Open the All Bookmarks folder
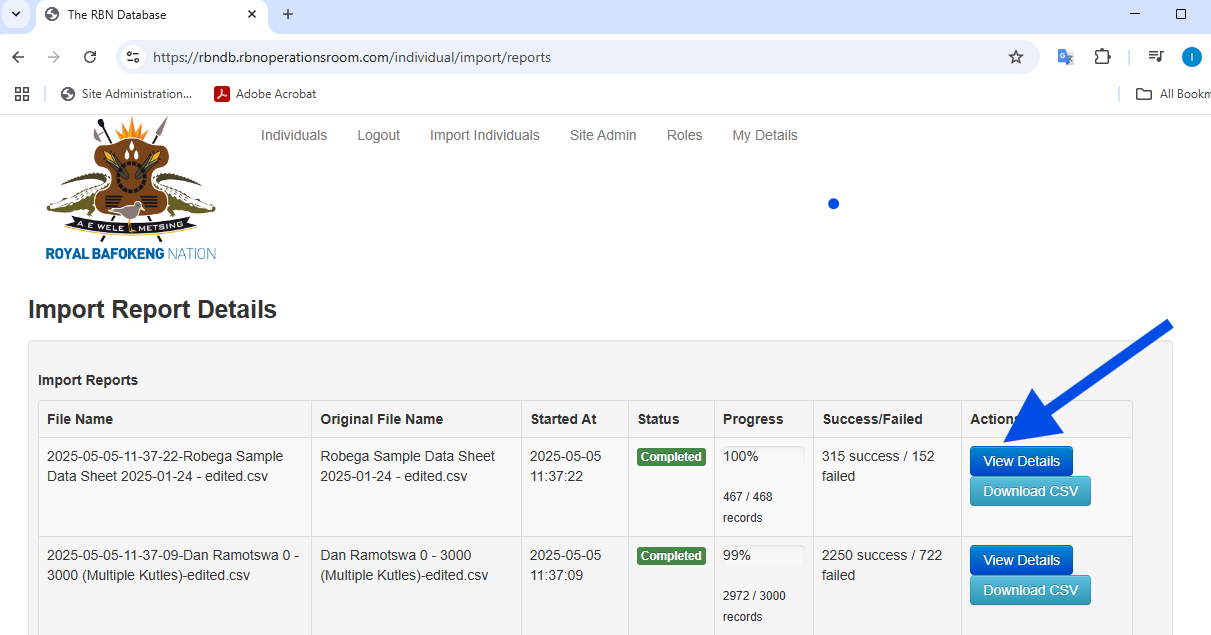The image size is (1211, 635). [x=1172, y=94]
